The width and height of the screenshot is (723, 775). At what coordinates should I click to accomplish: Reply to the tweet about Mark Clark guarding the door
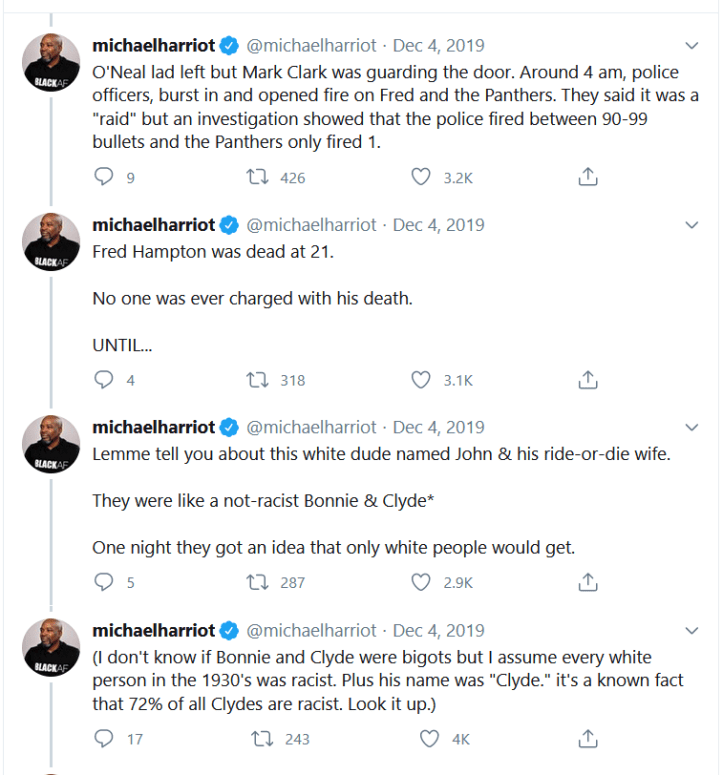pyautogui.click(x=104, y=177)
